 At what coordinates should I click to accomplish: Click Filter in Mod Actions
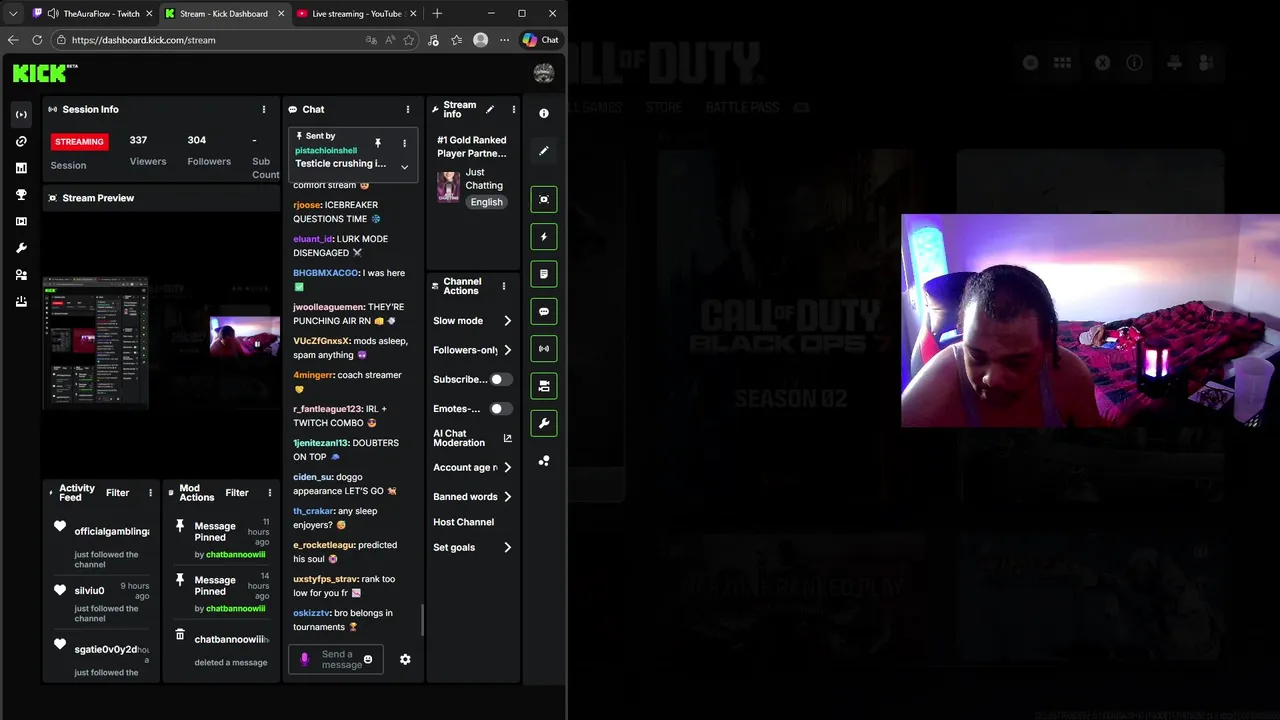pyautogui.click(x=237, y=492)
